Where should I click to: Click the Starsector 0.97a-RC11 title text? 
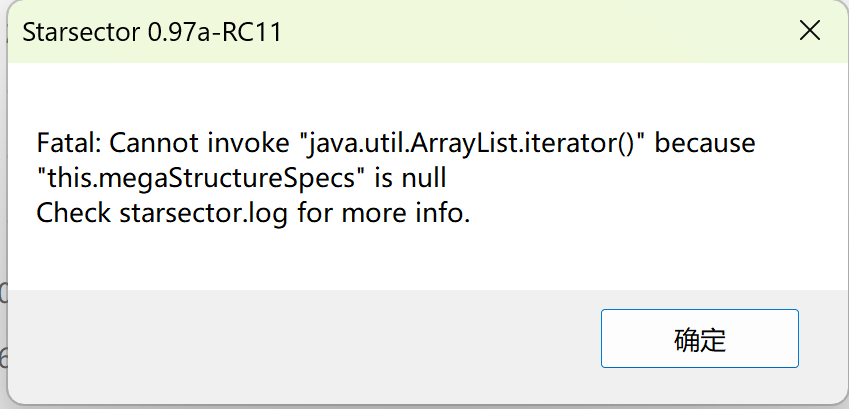151,32
